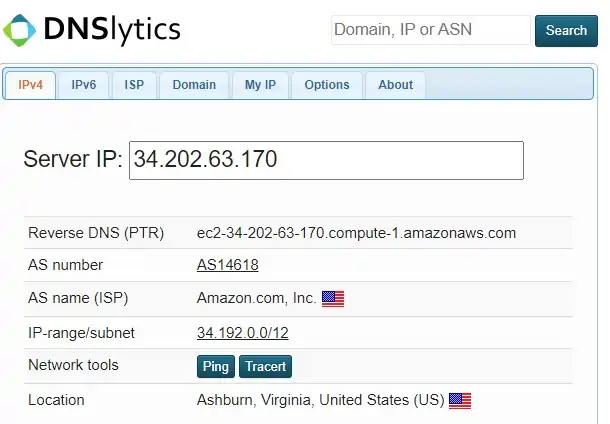Show the Options tab
Viewport: 610px width, 424px height.
[327, 85]
